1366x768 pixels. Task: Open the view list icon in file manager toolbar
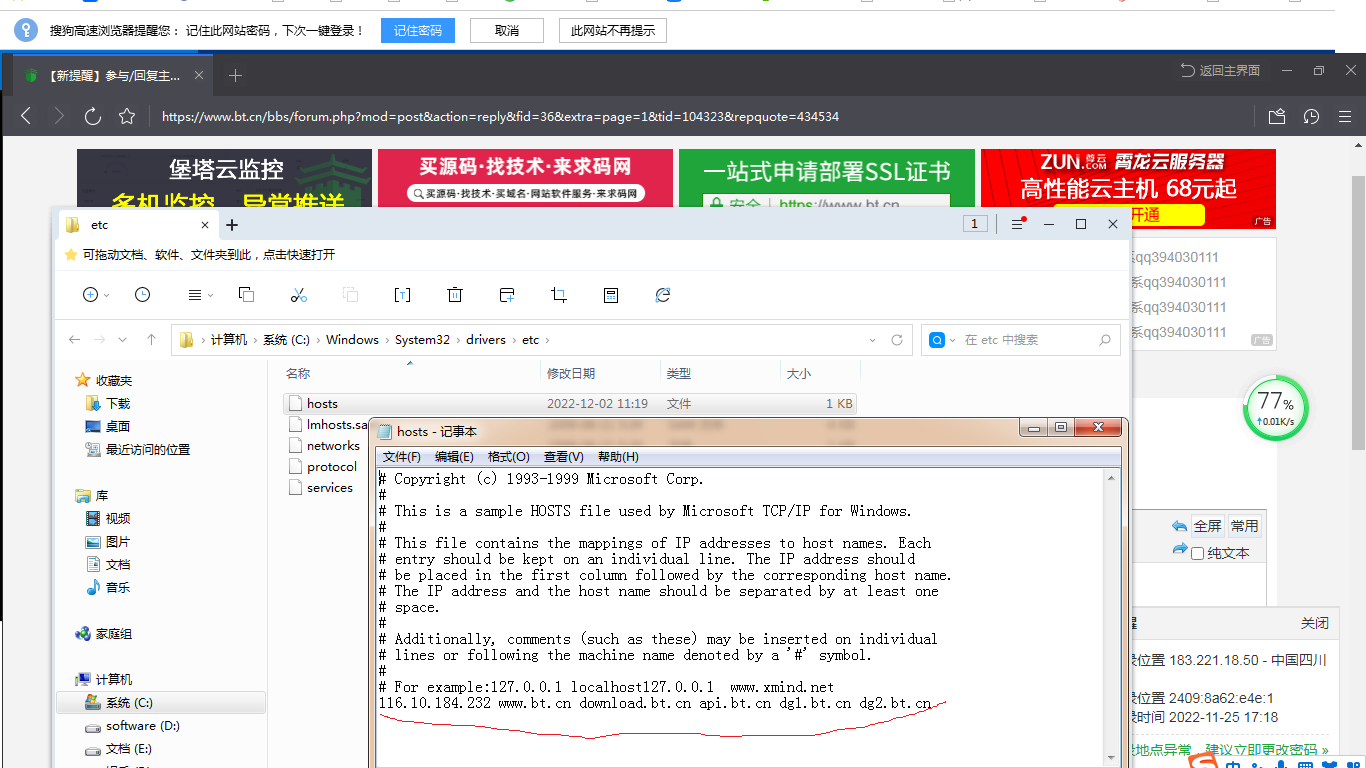[x=195, y=295]
